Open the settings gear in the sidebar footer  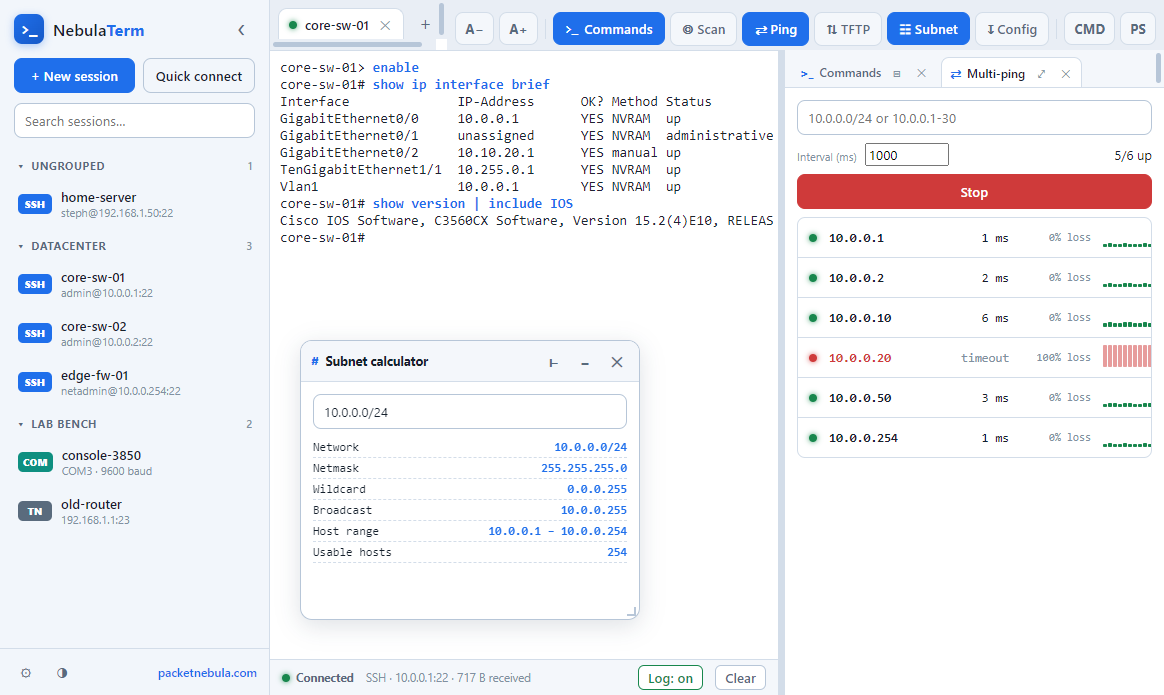point(26,673)
